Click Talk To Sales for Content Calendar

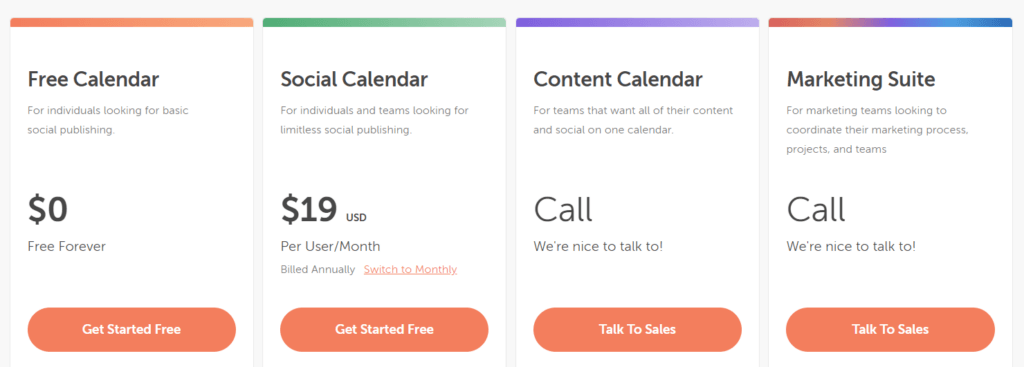pyautogui.click(x=637, y=330)
